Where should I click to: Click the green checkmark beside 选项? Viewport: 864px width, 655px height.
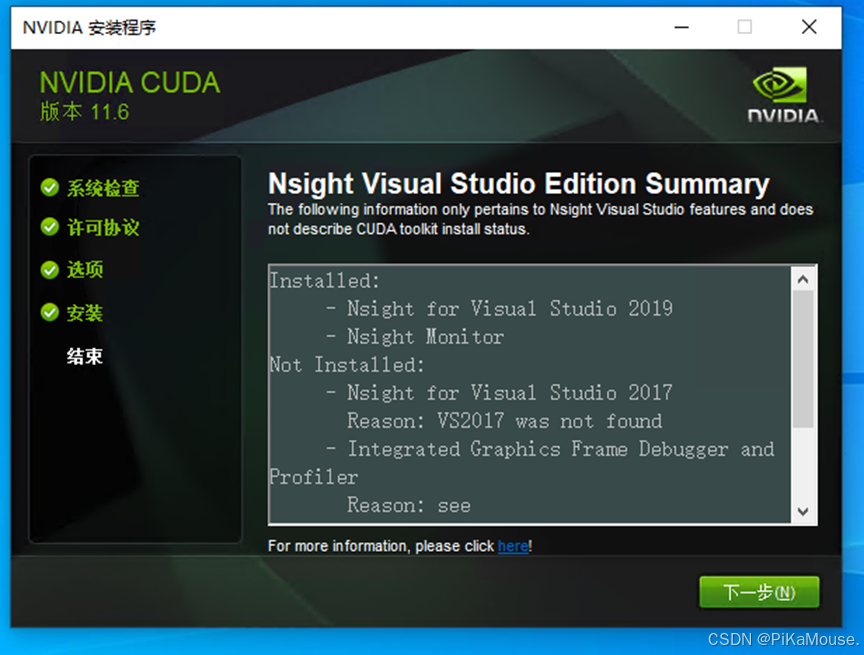pos(50,269)
